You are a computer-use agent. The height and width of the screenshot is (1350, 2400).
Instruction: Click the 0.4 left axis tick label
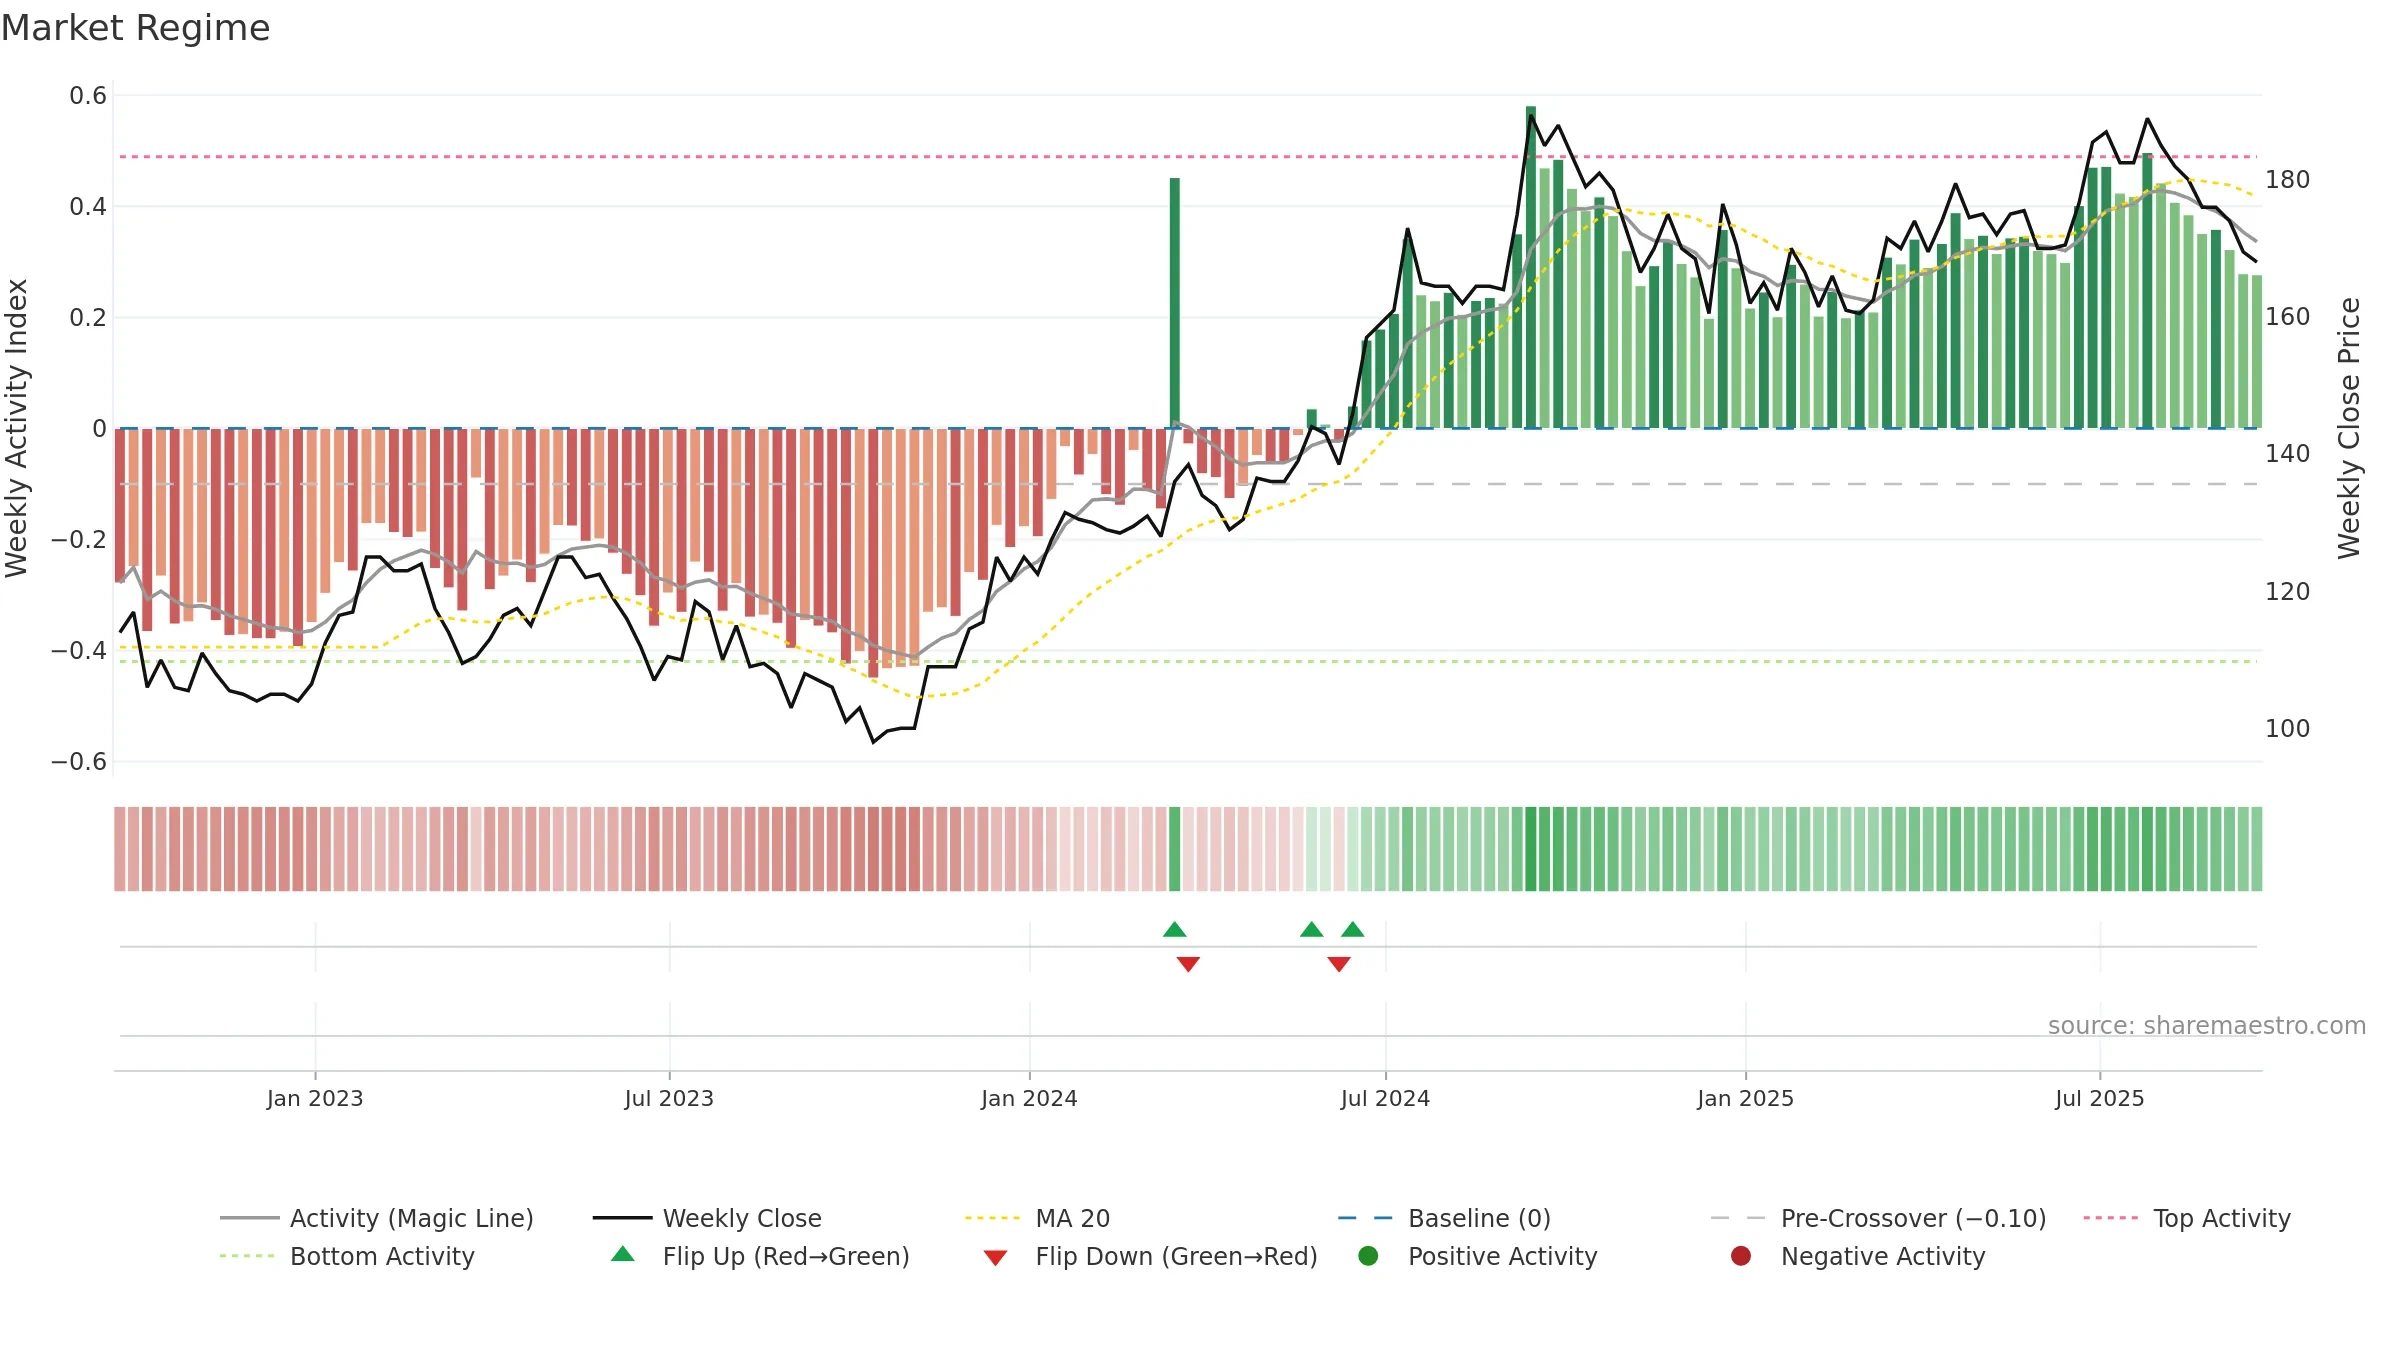88,207
